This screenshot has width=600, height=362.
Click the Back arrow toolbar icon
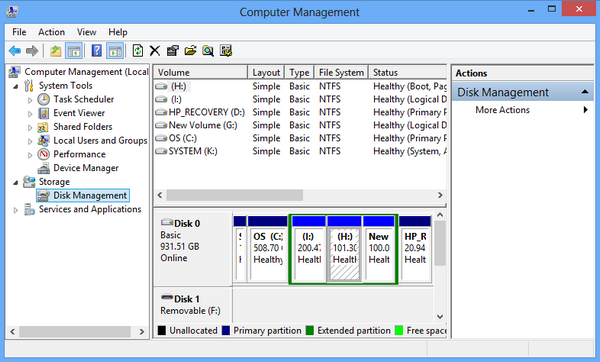[15, 51]
